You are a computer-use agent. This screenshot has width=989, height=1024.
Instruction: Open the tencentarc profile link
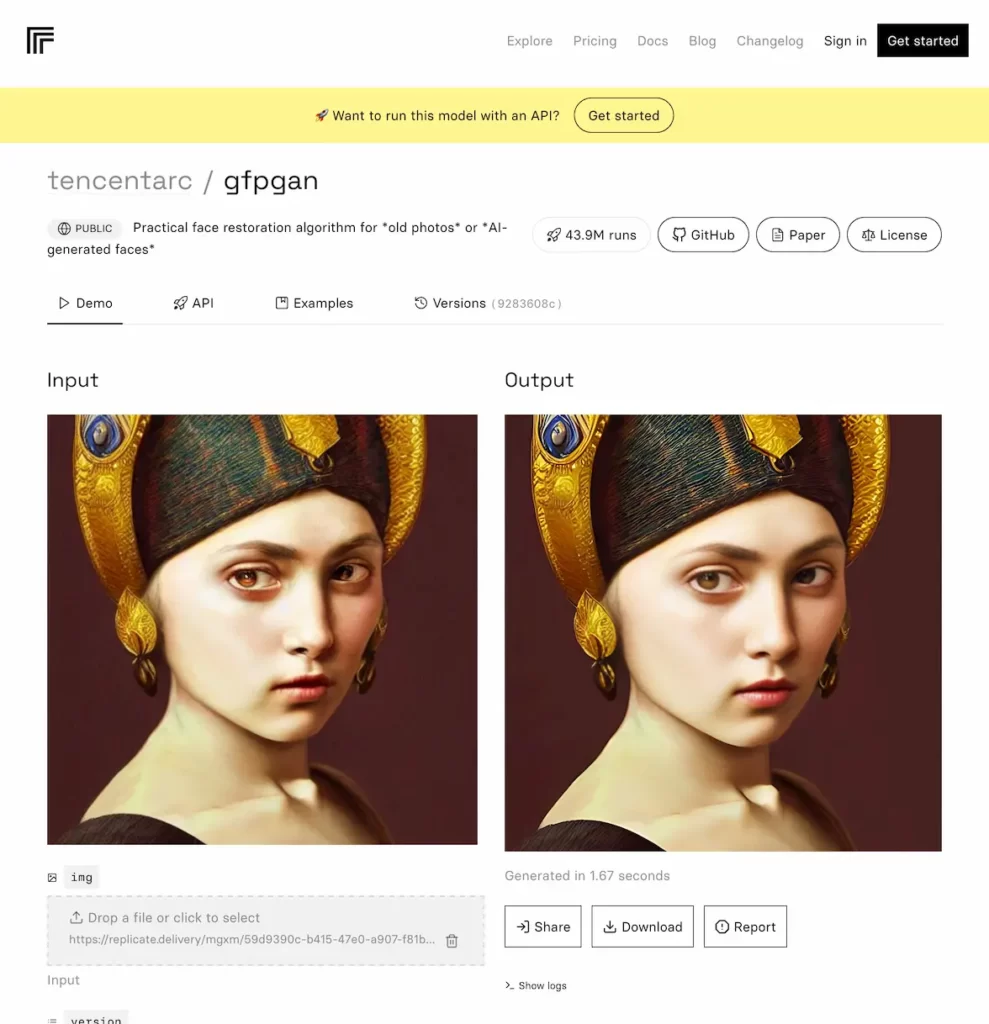(x=120, y=180)
